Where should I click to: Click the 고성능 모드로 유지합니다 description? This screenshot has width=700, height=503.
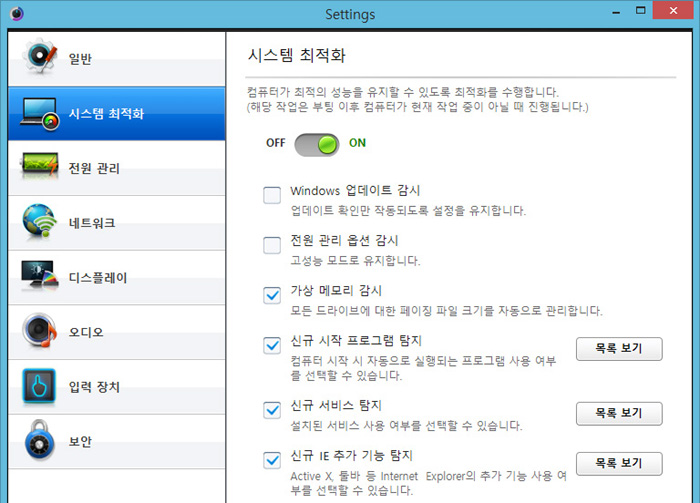[355, 260]
